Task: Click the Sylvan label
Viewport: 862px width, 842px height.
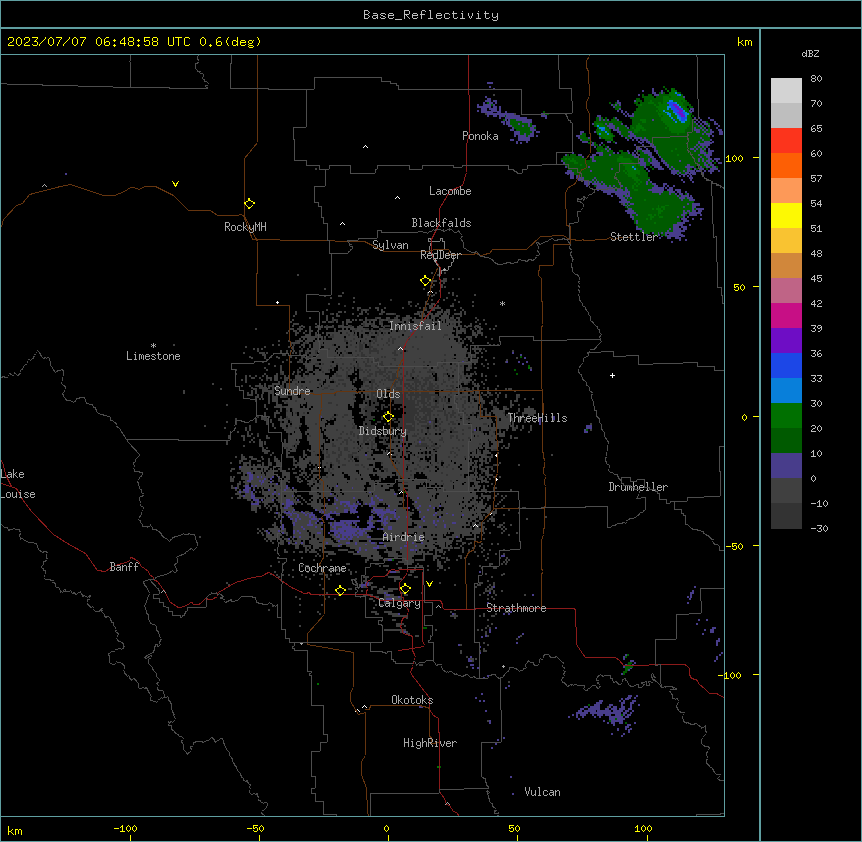Action: point(390,245)
